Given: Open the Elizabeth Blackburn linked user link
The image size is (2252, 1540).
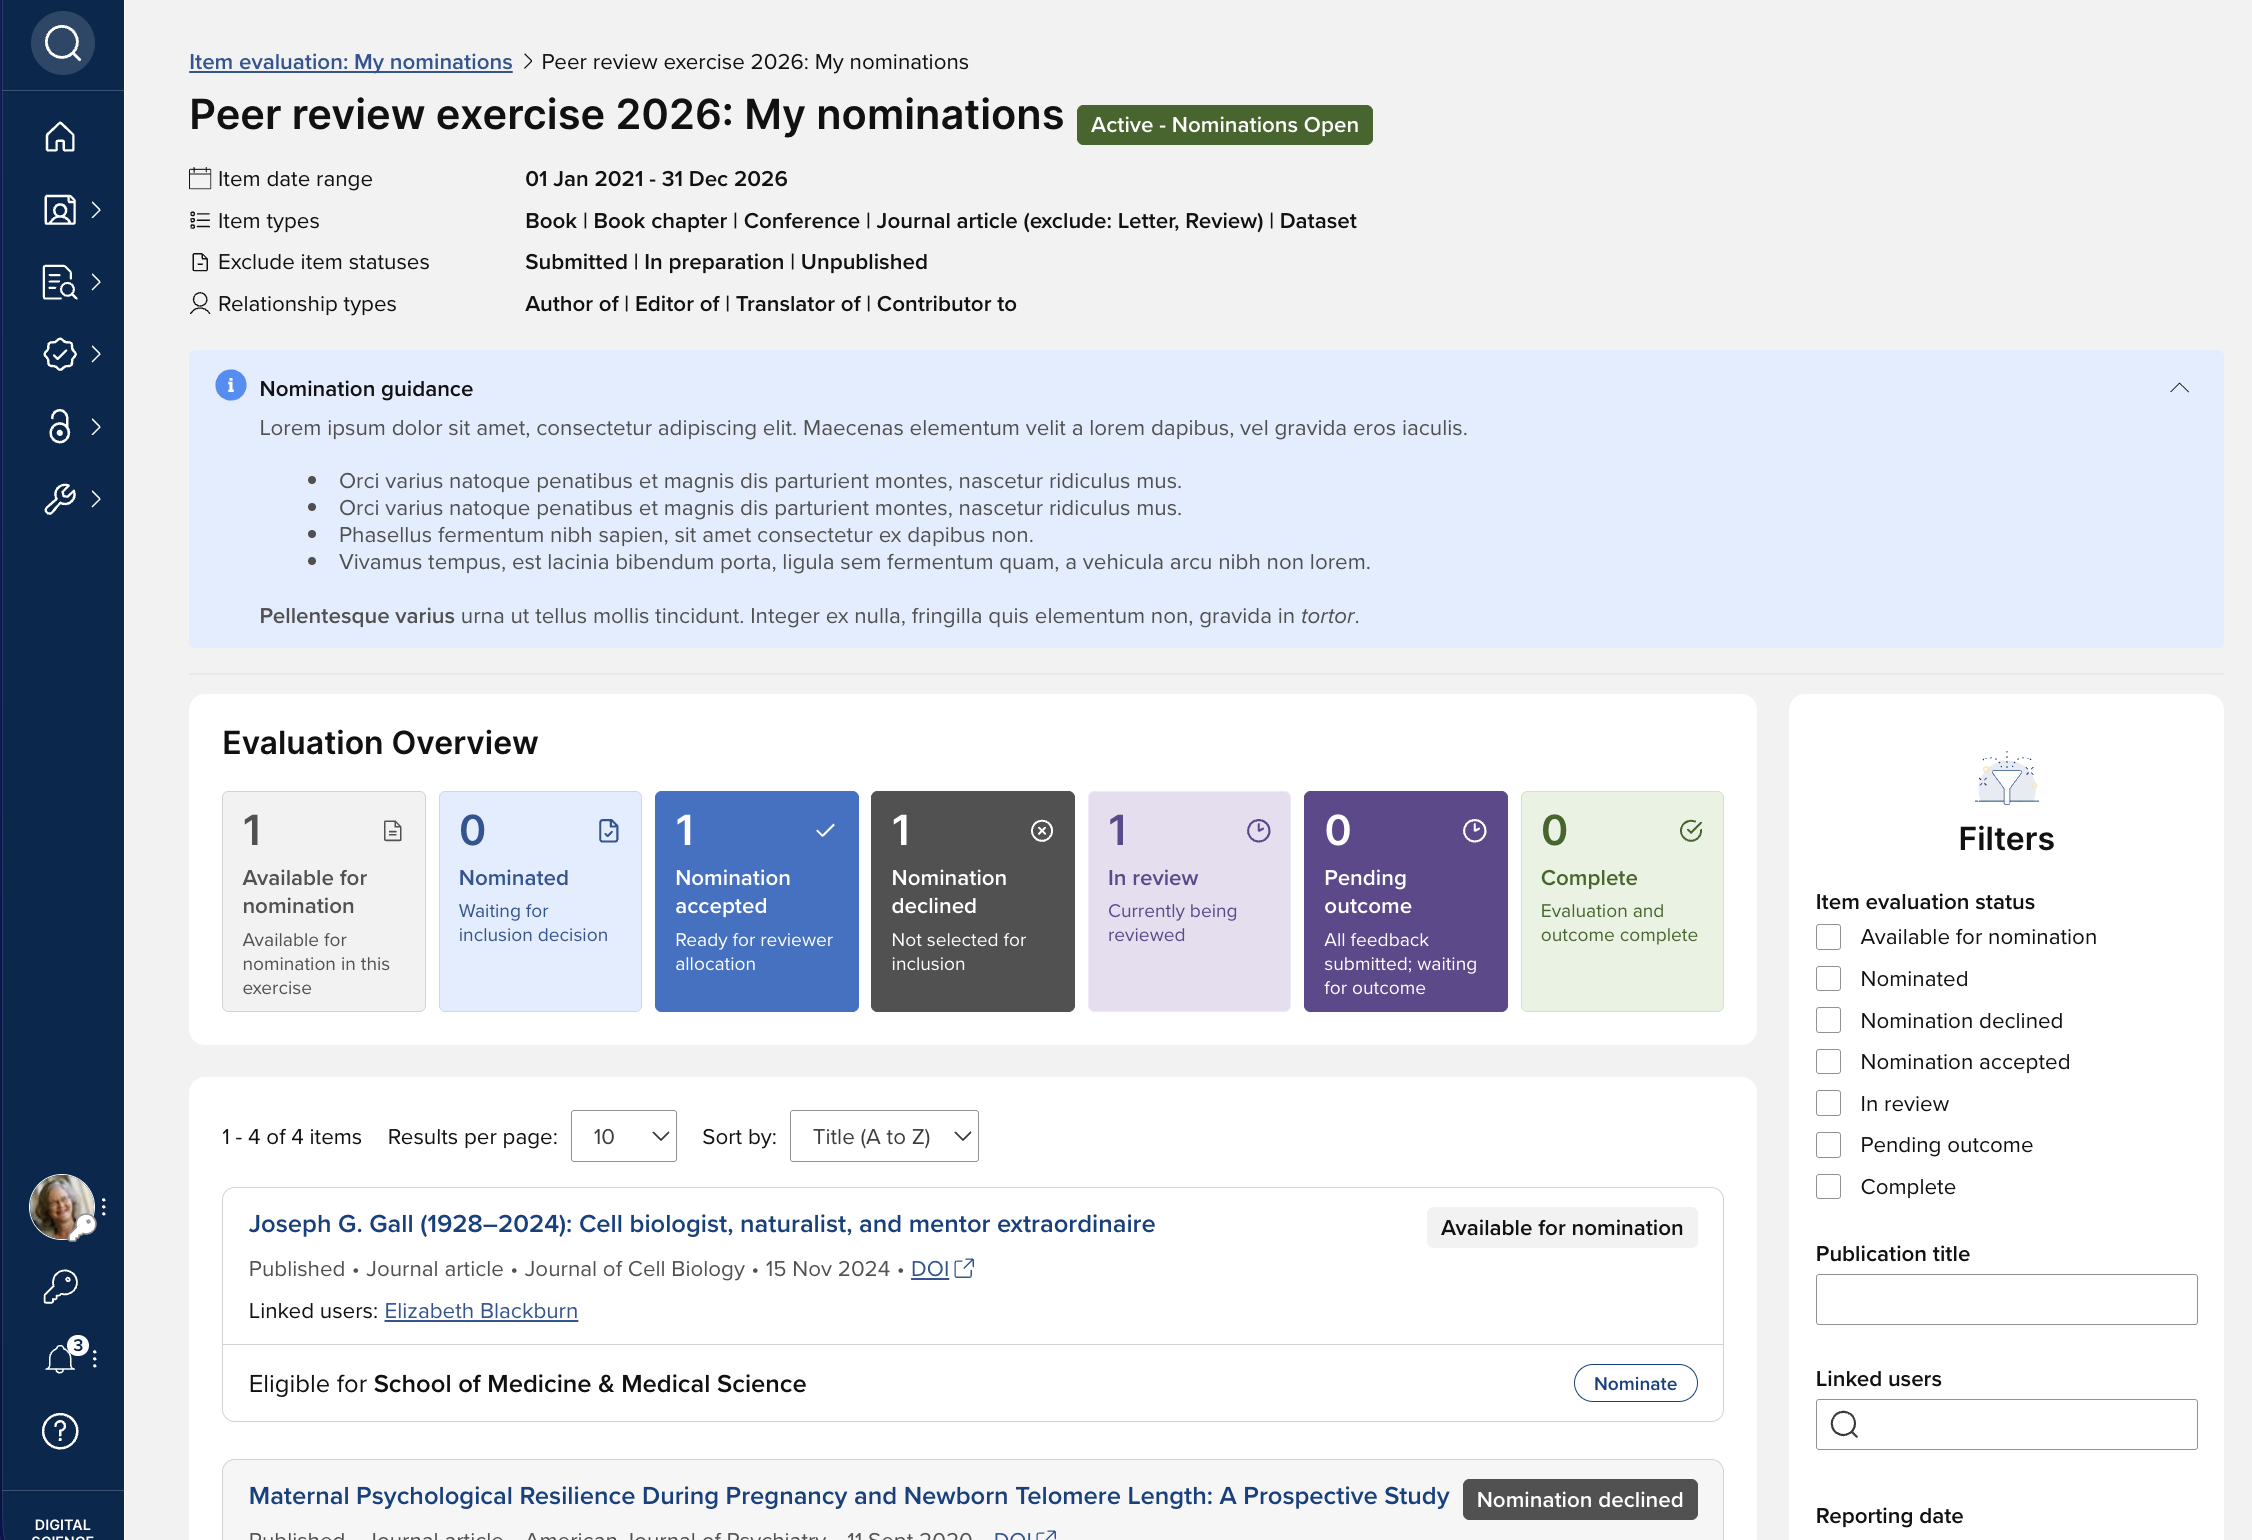Looking at the screenshot, I should pyautogui.click(x=481, y=1310).
